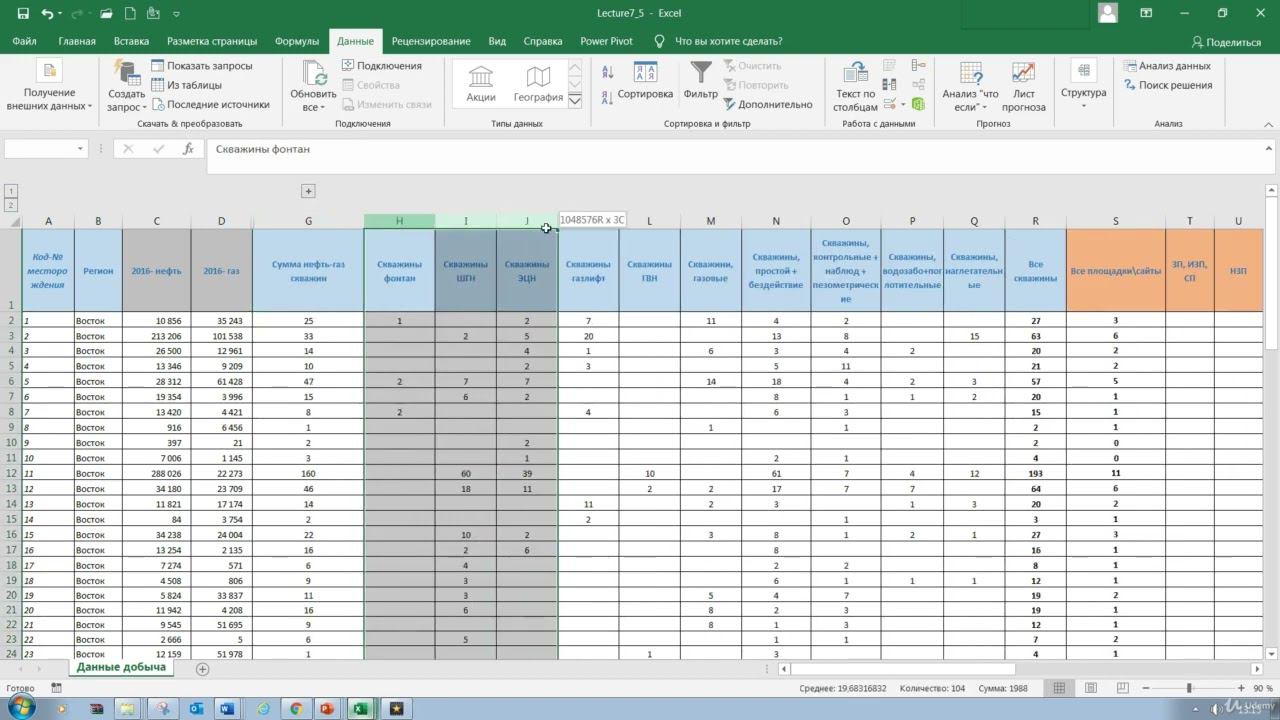This screenshot has width=1280, height=720.
Task: Click the Поделиться share button
Action: click(x=1226, y=42)
